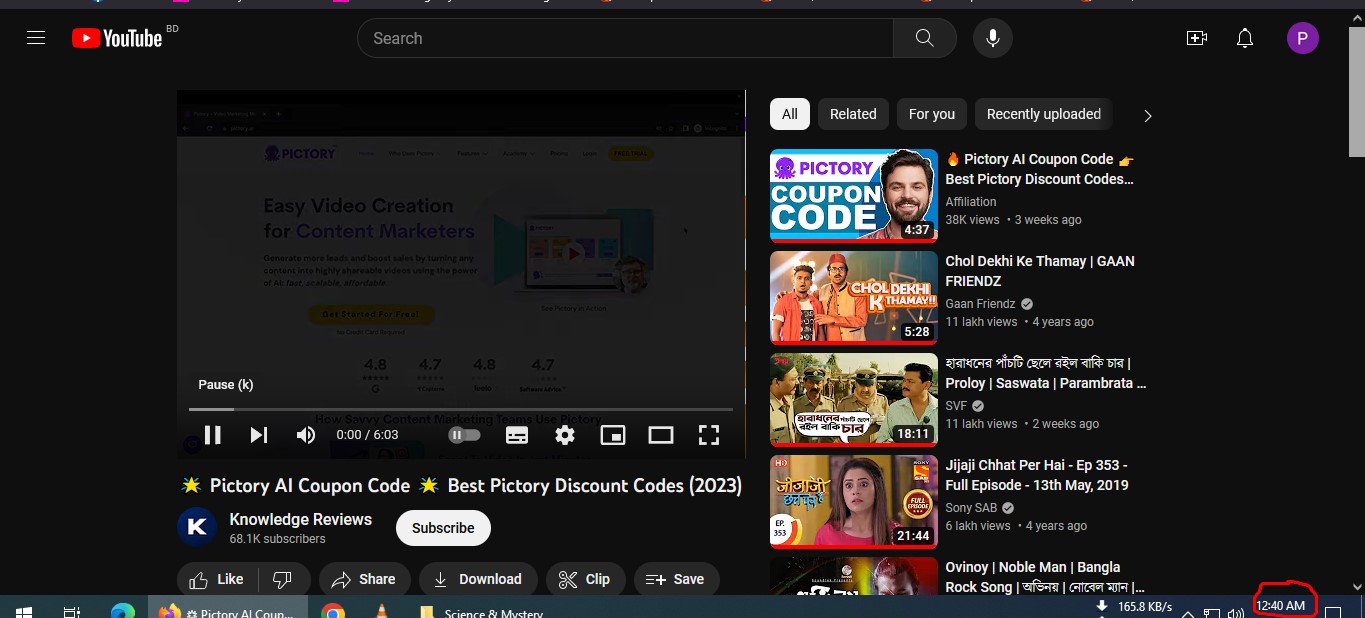This screenshot has height=618, width=1365.
Task: Start voice search with microphone icon
Action: (x=993, y=38)
